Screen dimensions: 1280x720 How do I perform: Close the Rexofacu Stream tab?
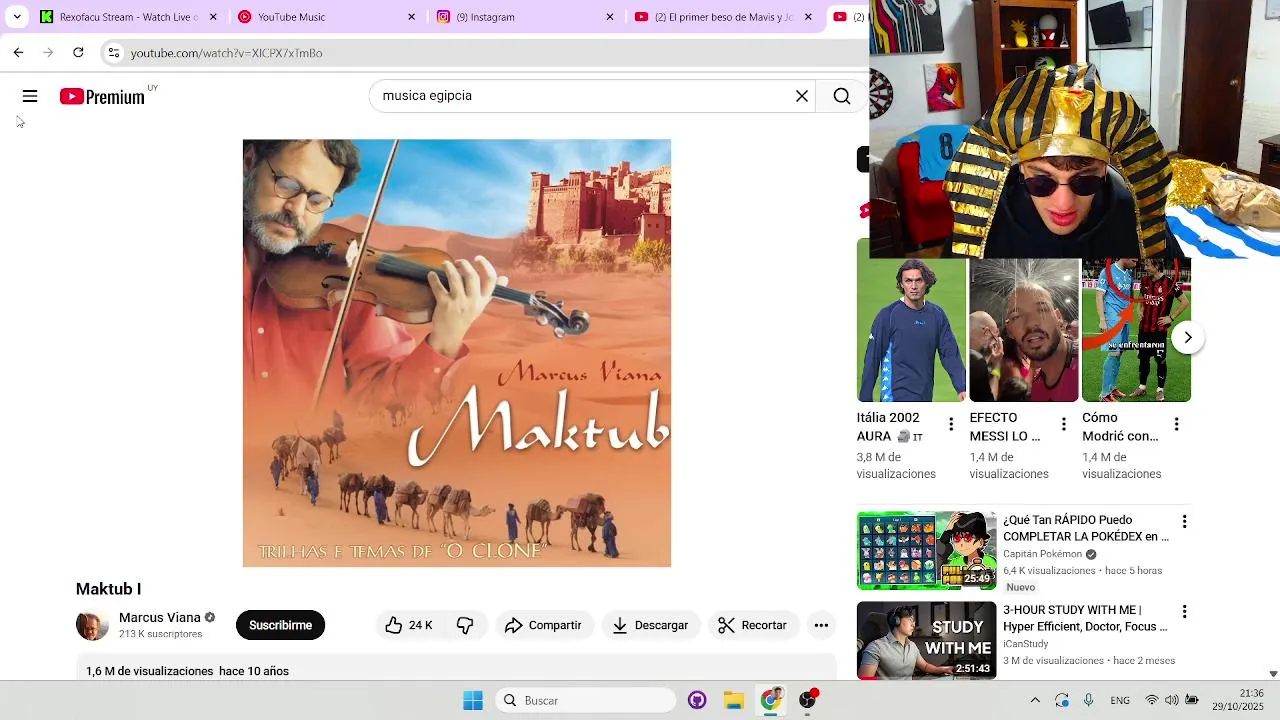213,17
